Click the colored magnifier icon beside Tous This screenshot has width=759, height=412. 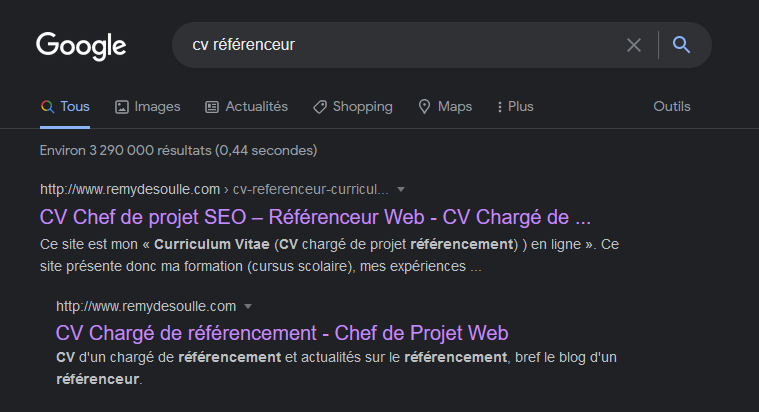(x=47, y=107)
